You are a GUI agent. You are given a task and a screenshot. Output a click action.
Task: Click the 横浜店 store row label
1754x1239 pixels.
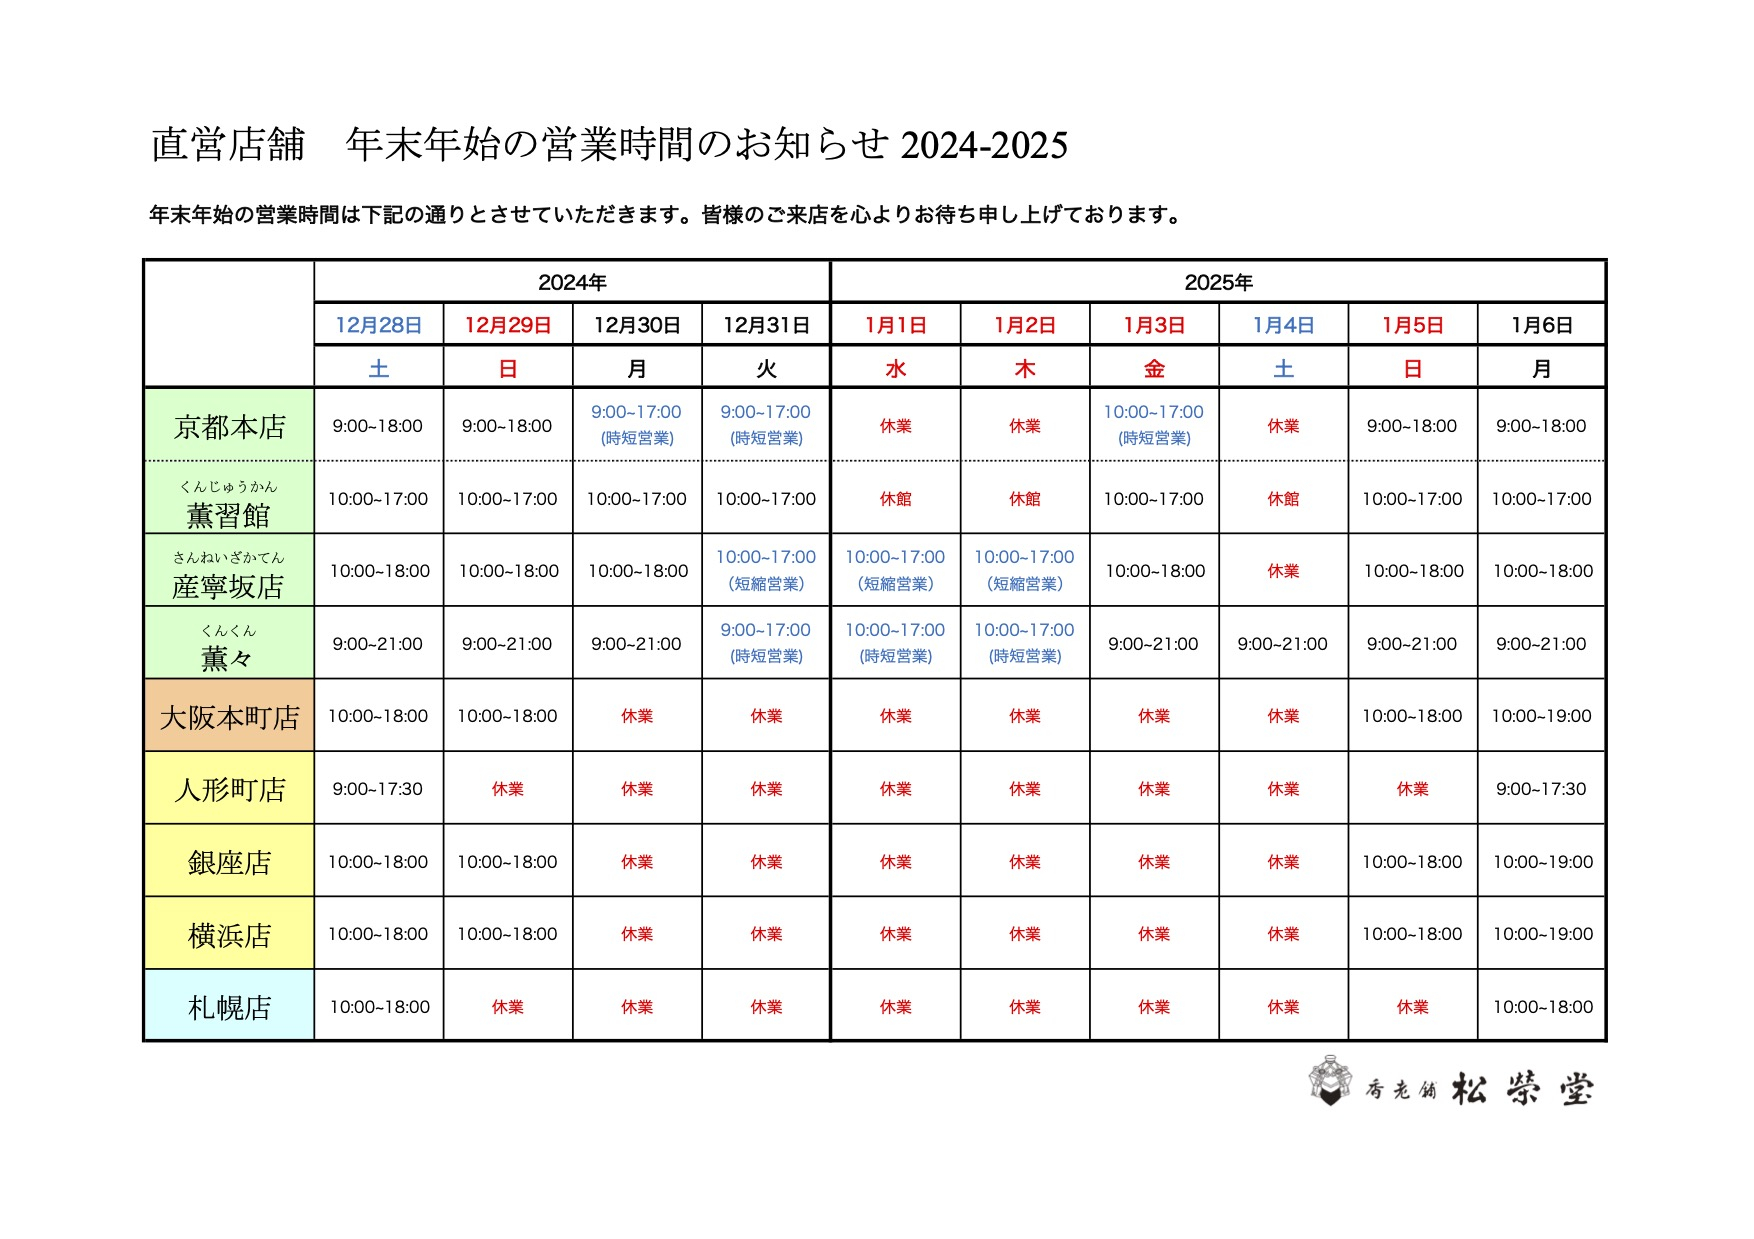(x=229, y=935)
